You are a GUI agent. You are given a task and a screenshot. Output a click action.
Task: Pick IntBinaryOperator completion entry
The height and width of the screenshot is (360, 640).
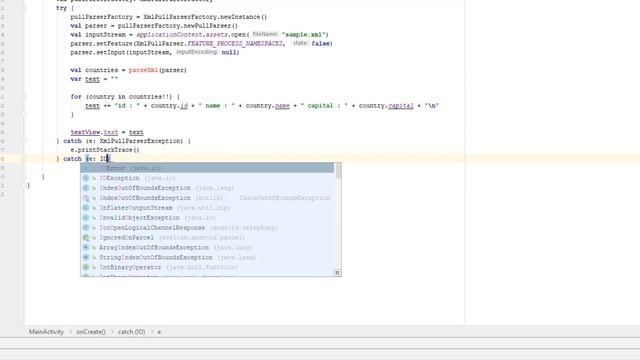[207, 267]
